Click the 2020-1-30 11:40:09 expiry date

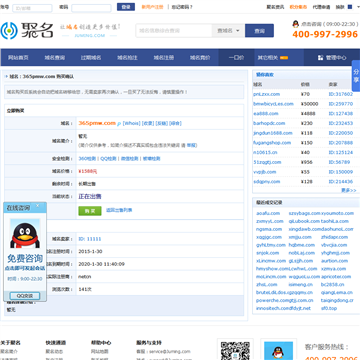click(x=101, y=264)
